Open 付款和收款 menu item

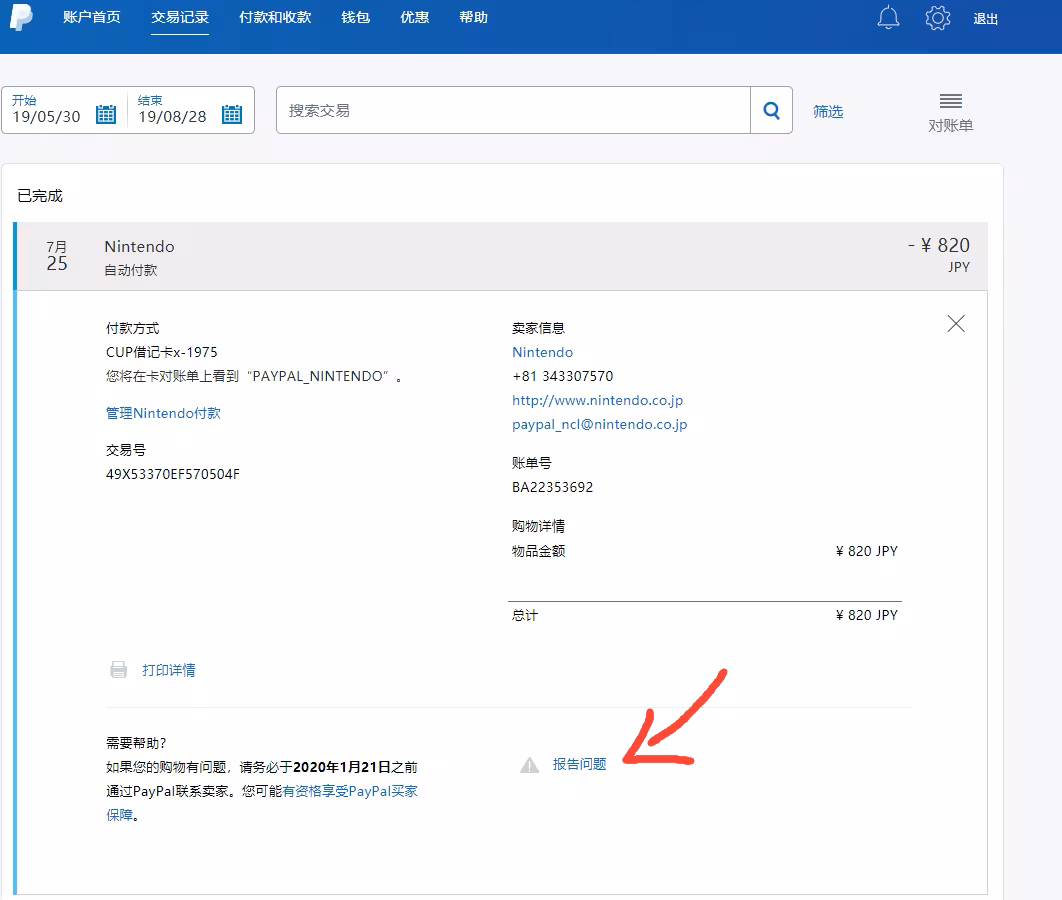click(275, 17)
